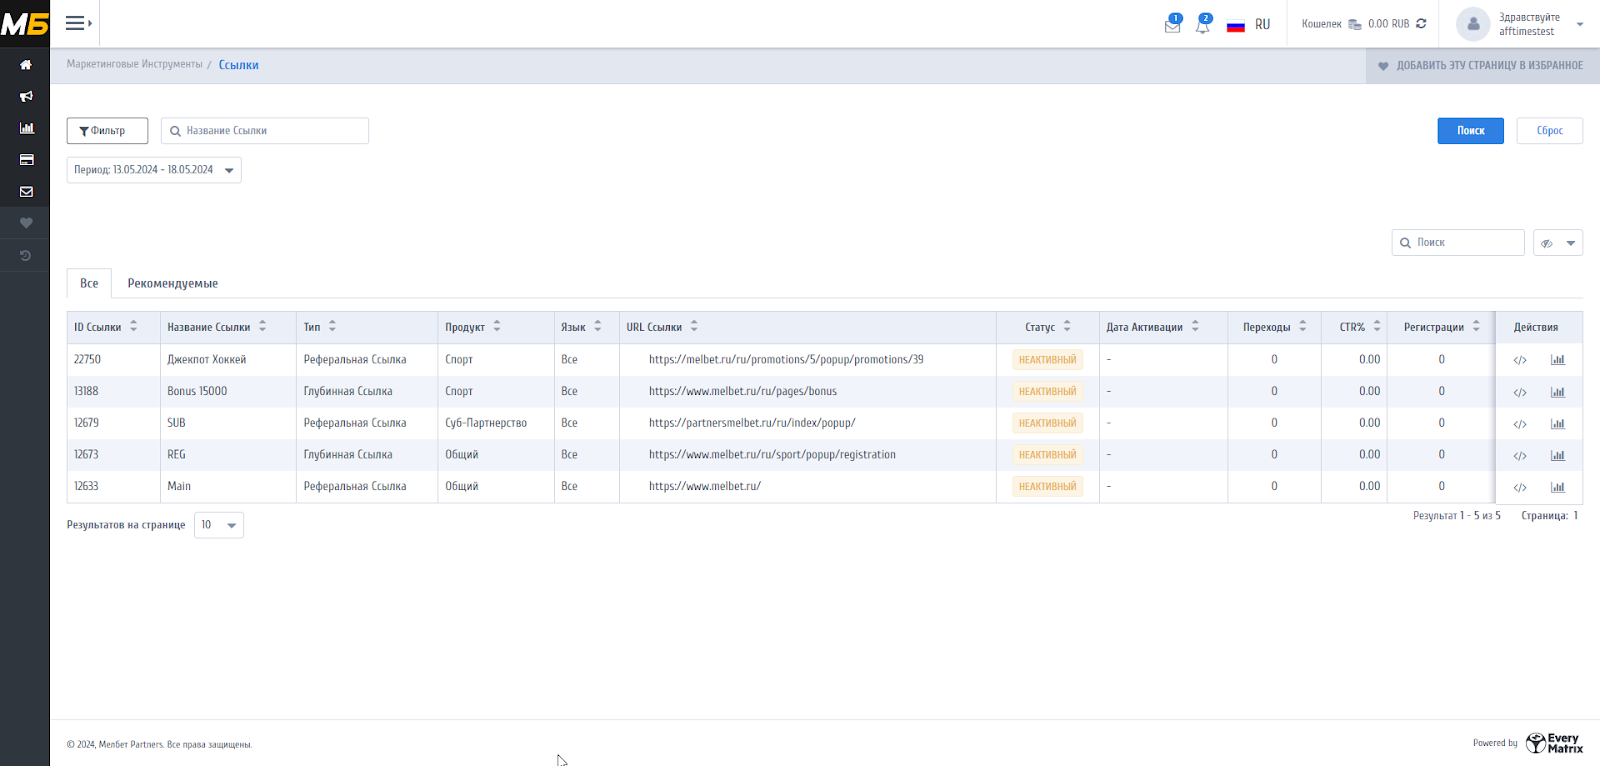The width and height of the screenshot is (1600, 766).
Task: Click the MB logo
Action: click(25, 24)
